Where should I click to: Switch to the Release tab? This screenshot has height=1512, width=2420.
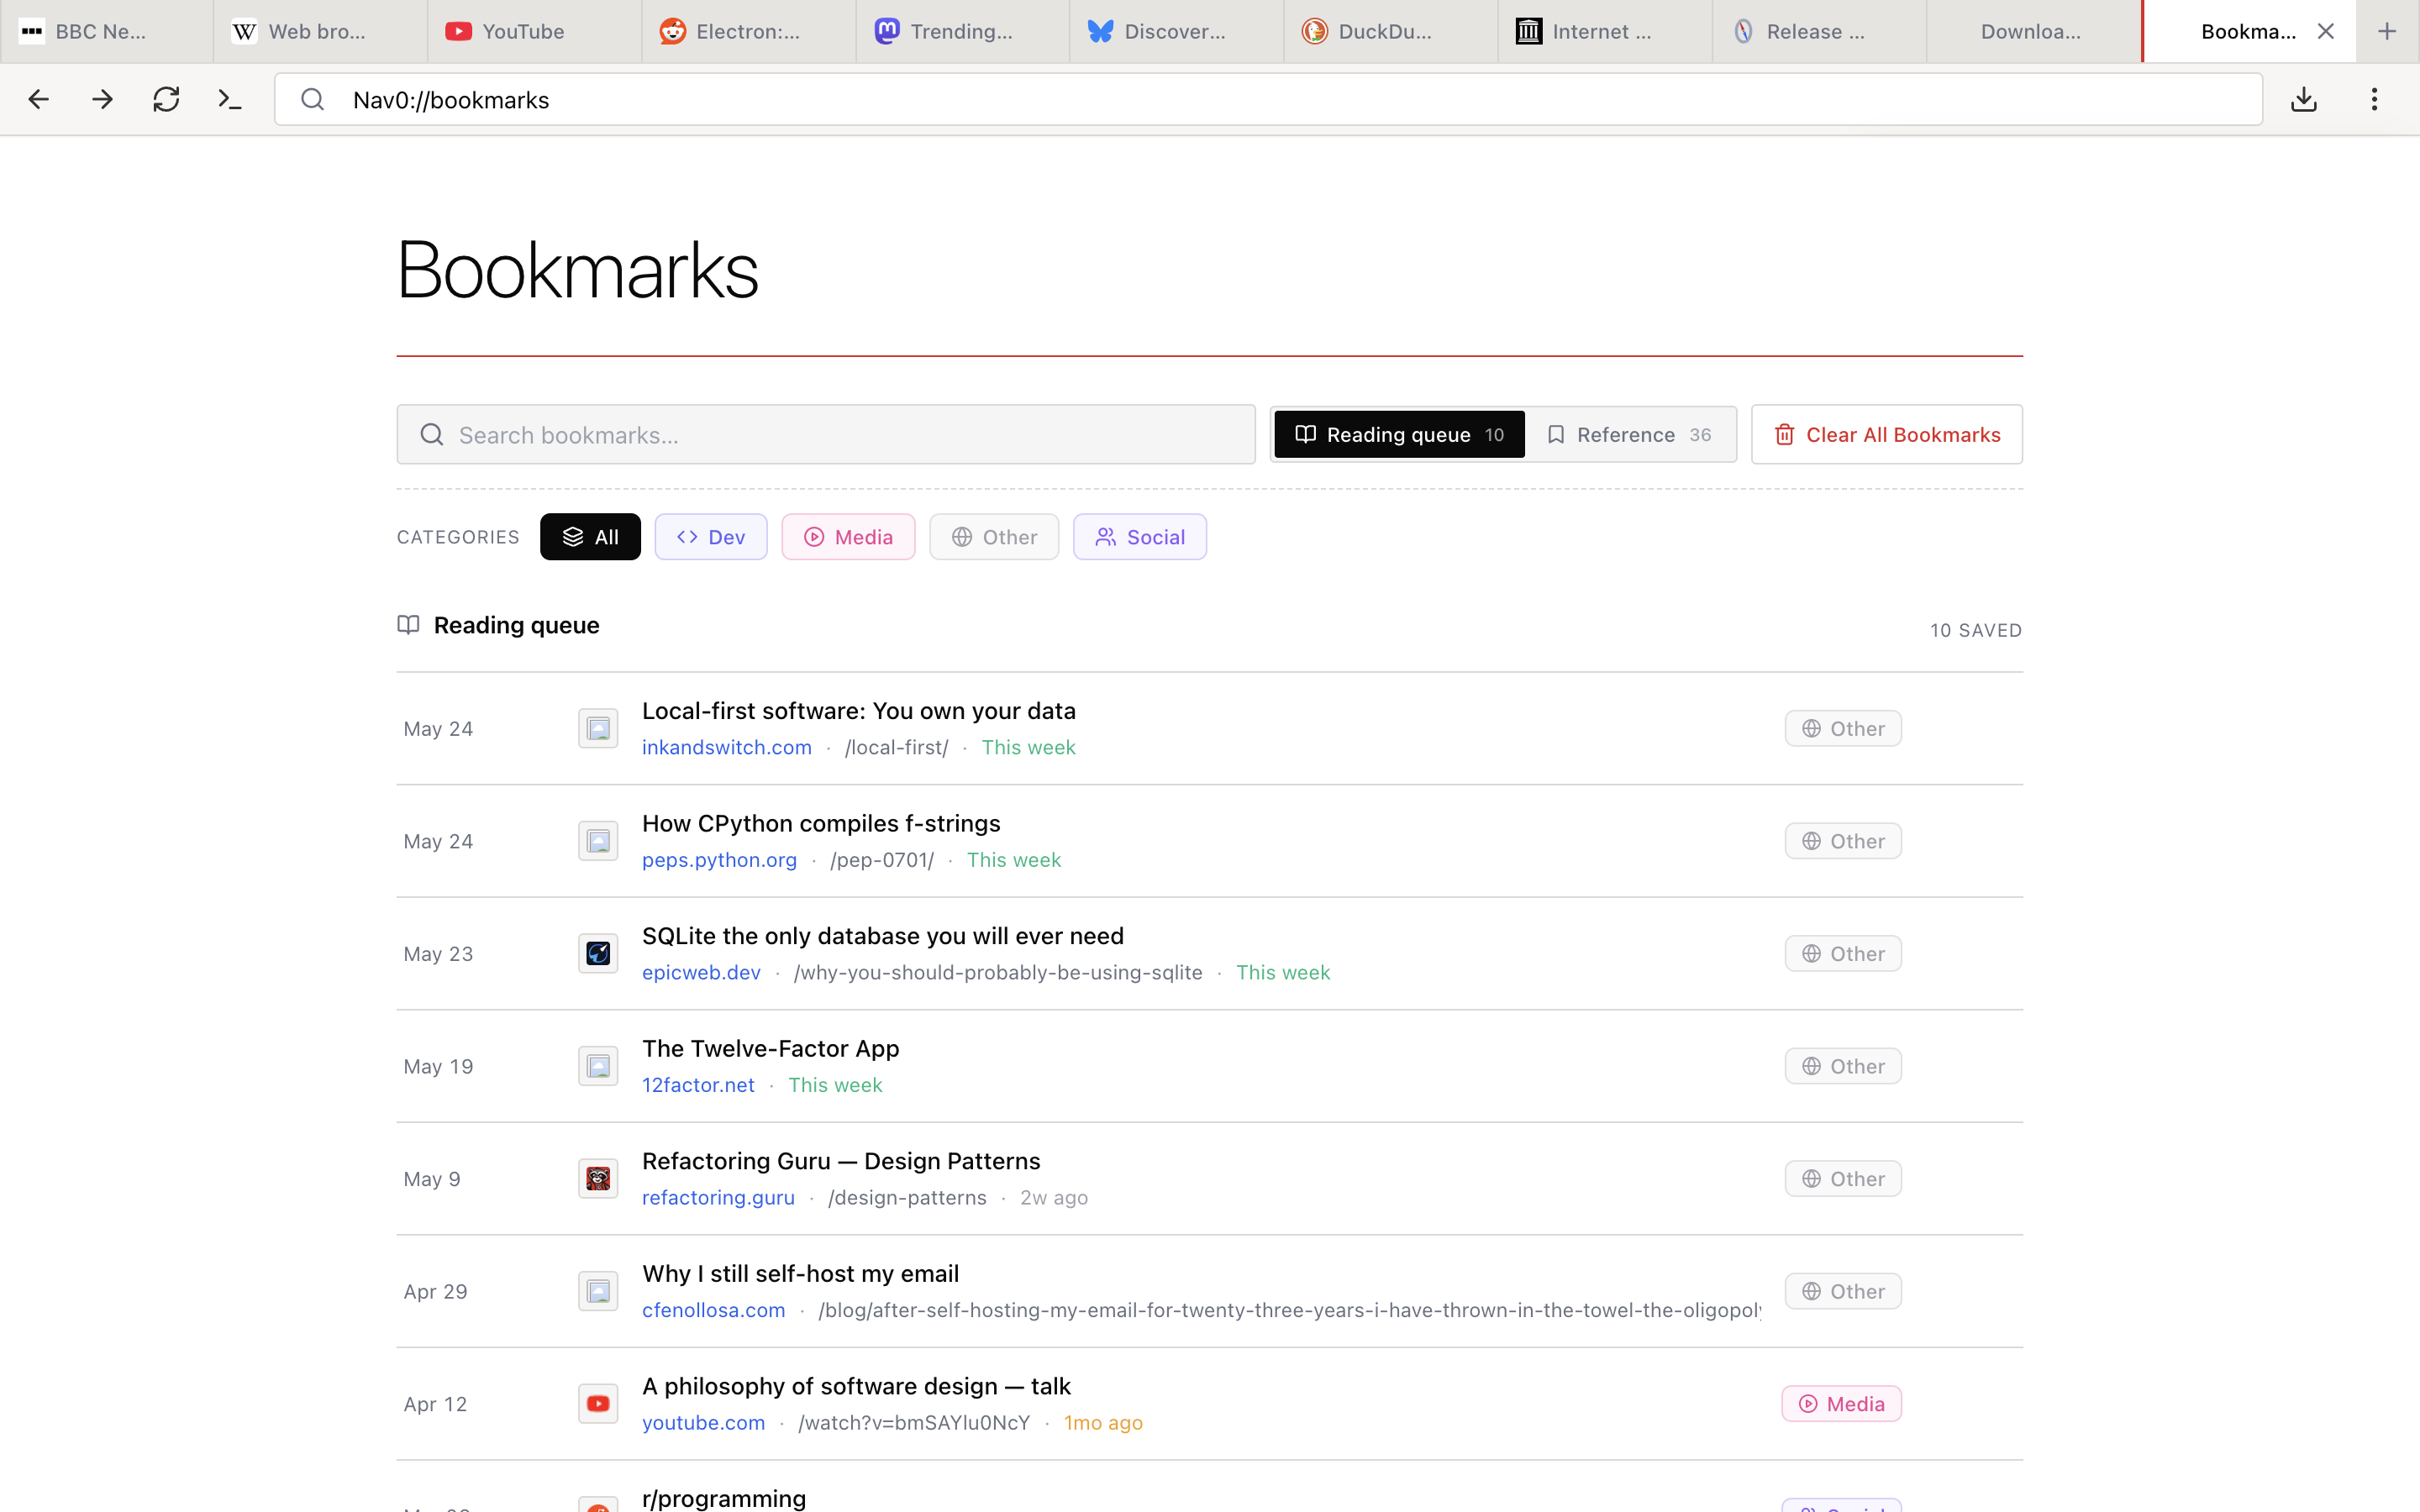click(x=1818, y=31)
